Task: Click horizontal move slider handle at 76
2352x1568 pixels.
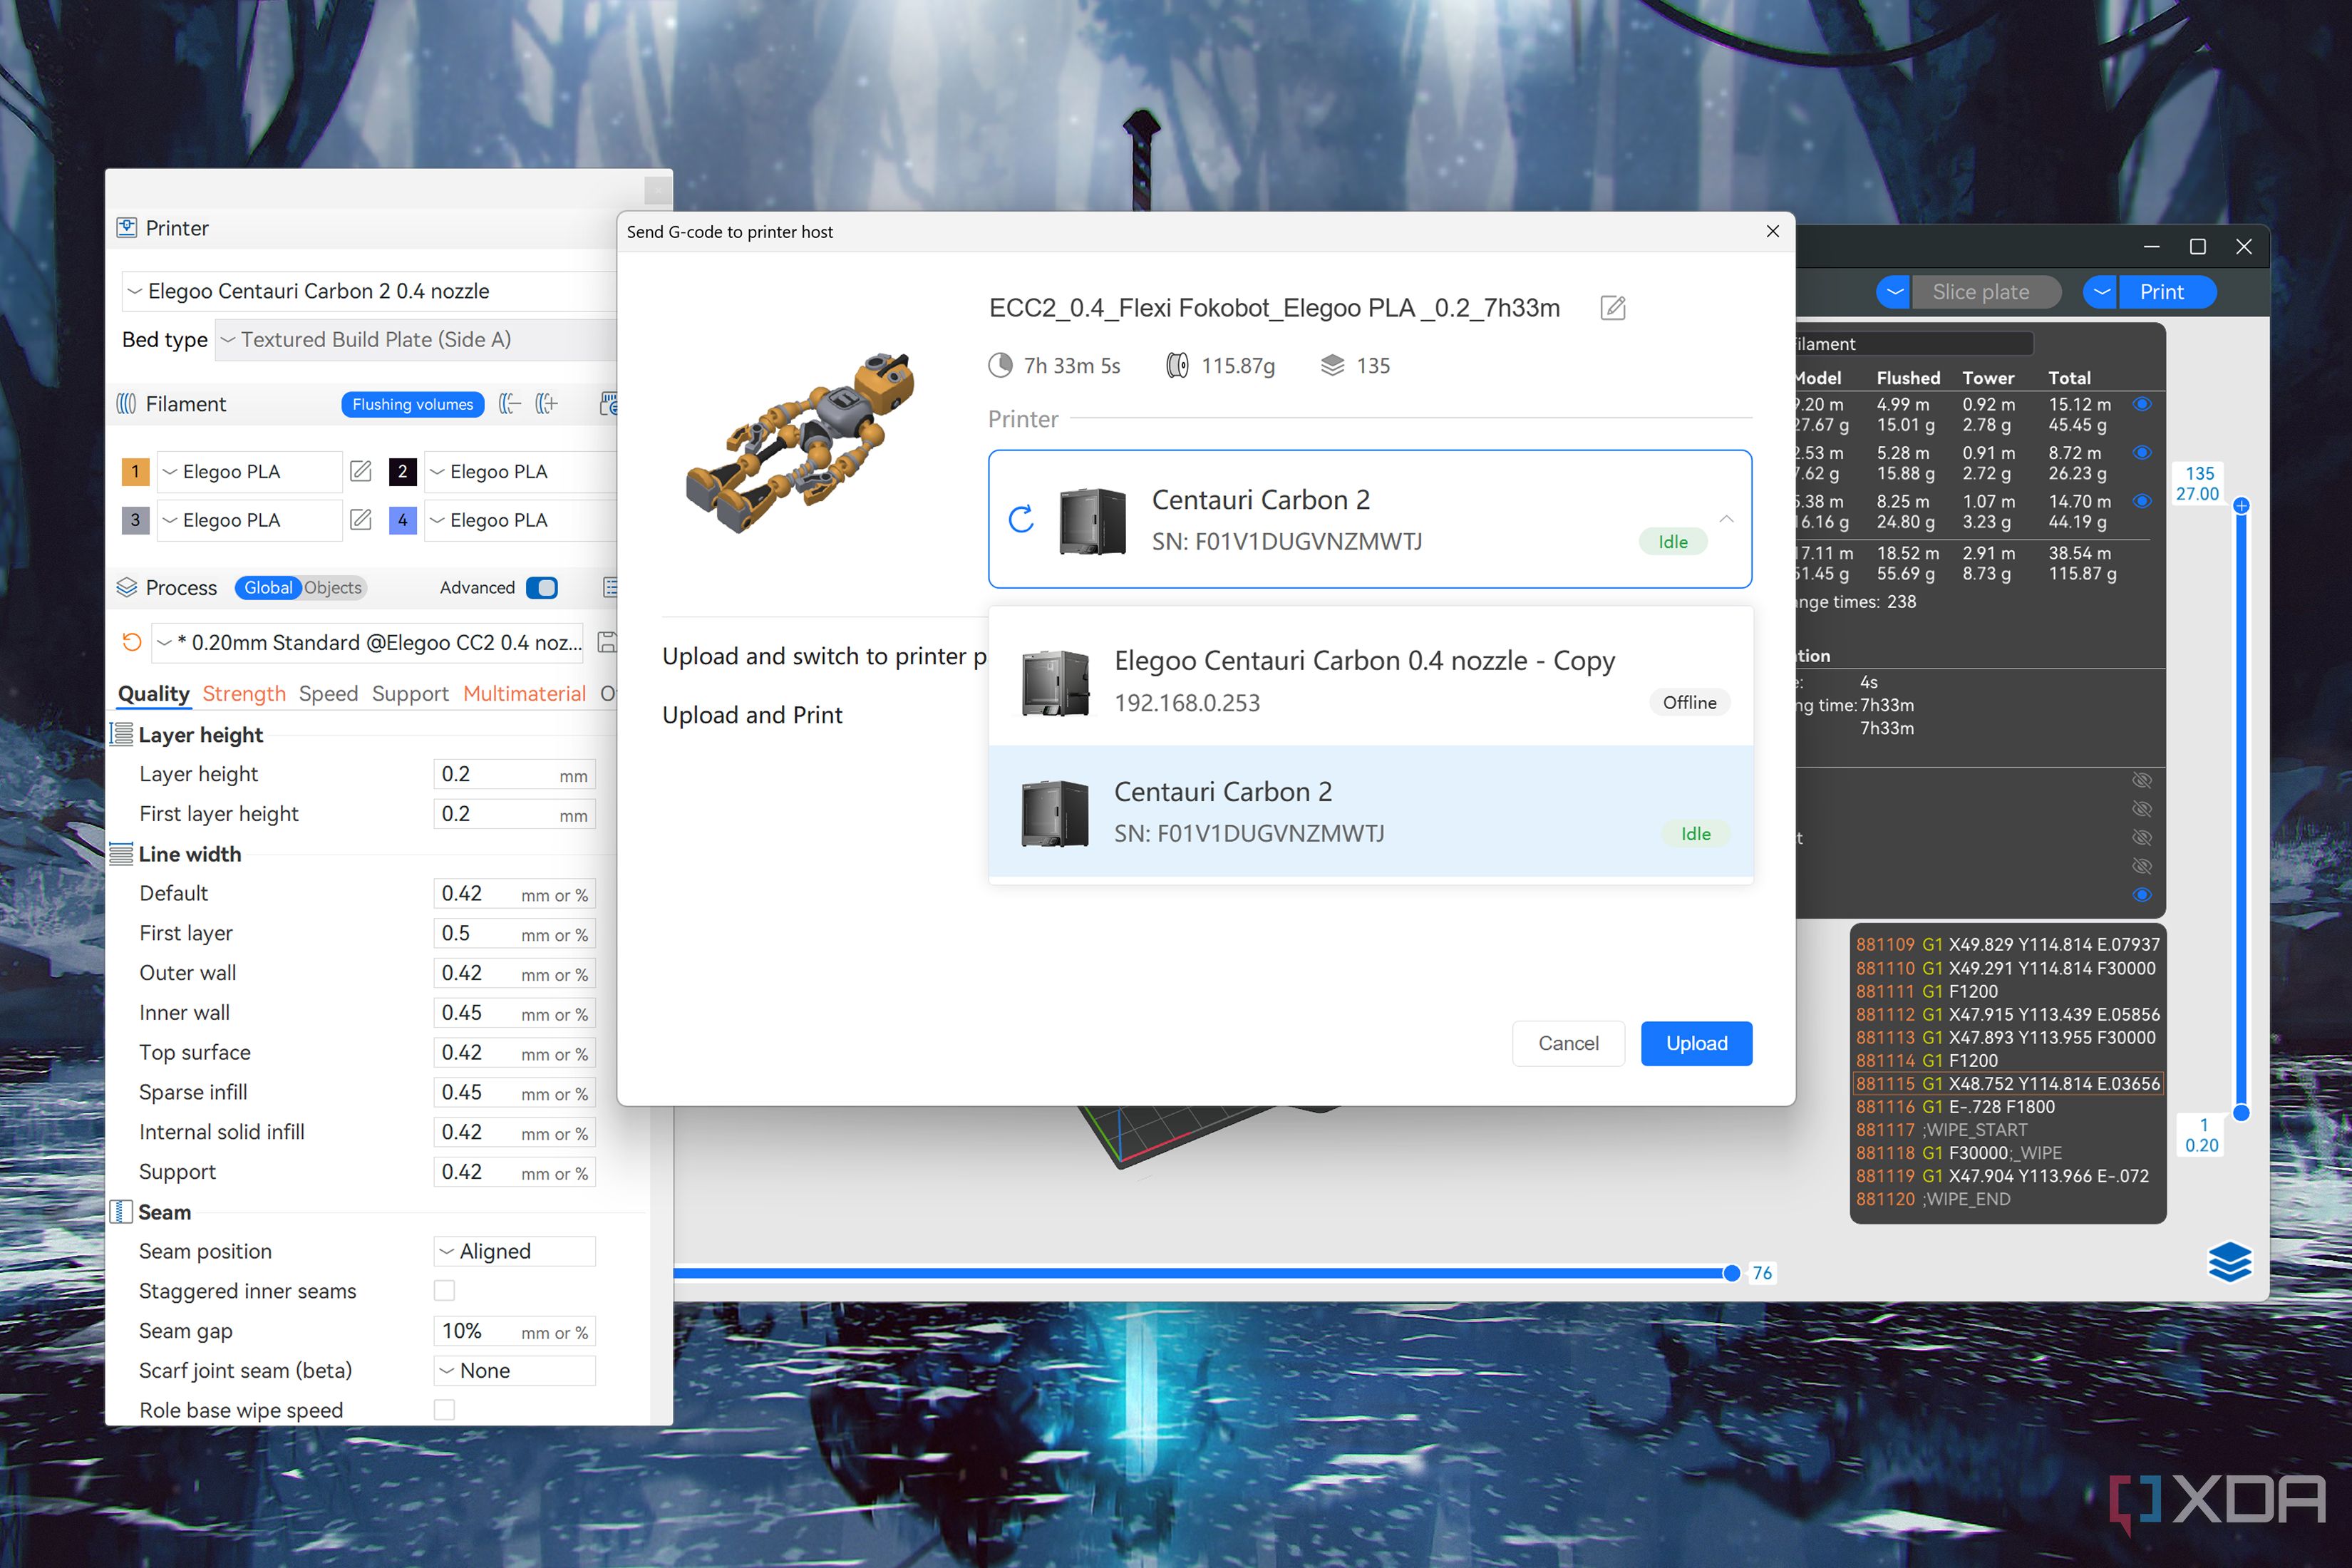Action: pyautogui.click(x=1731, y=1273)
